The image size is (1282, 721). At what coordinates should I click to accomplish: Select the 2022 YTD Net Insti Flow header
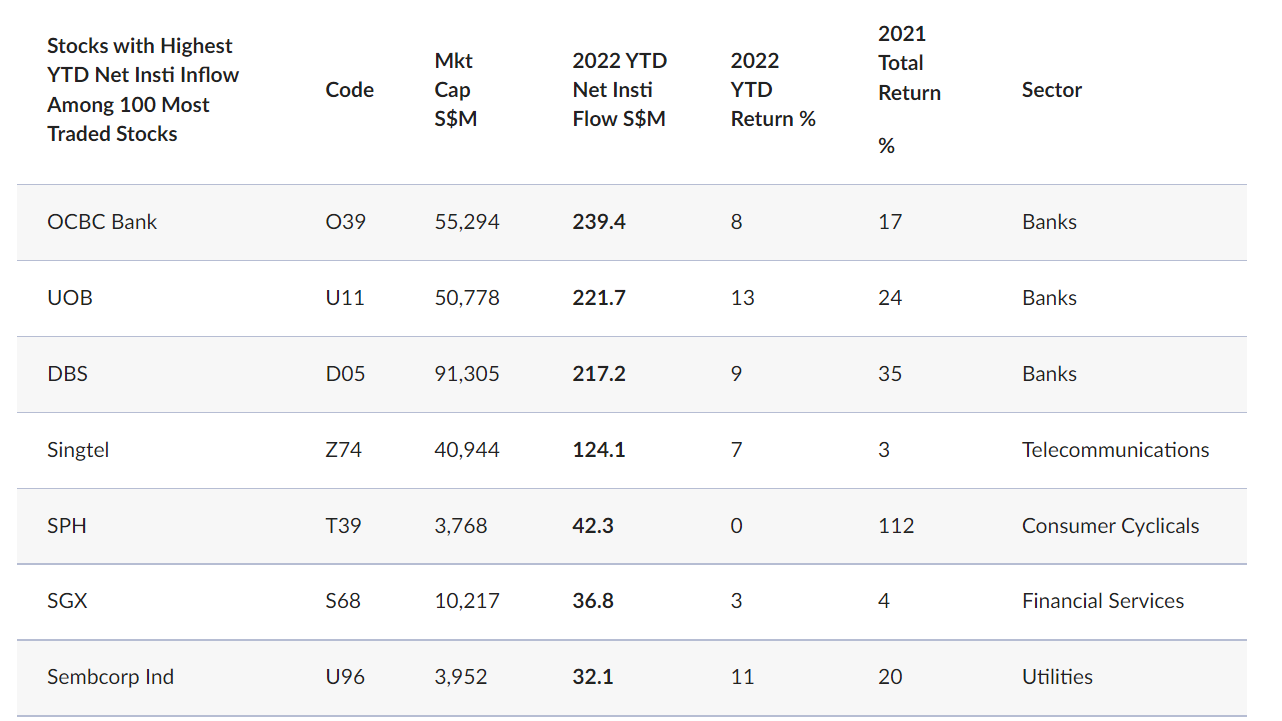(619, 90)
